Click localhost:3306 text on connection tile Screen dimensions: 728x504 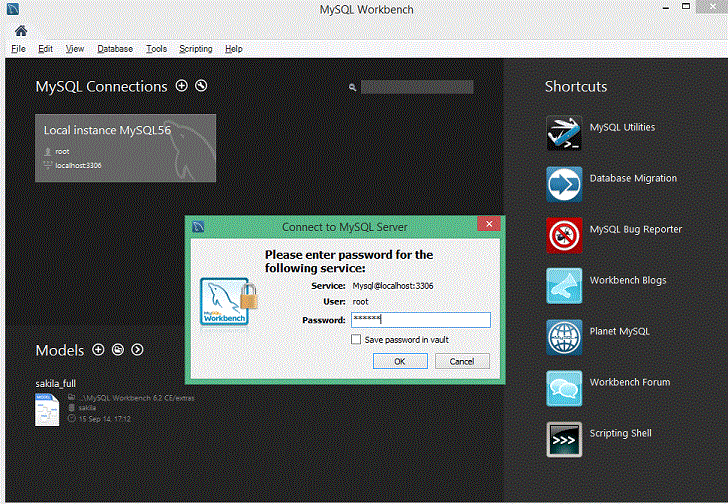[x=78, y=165]
